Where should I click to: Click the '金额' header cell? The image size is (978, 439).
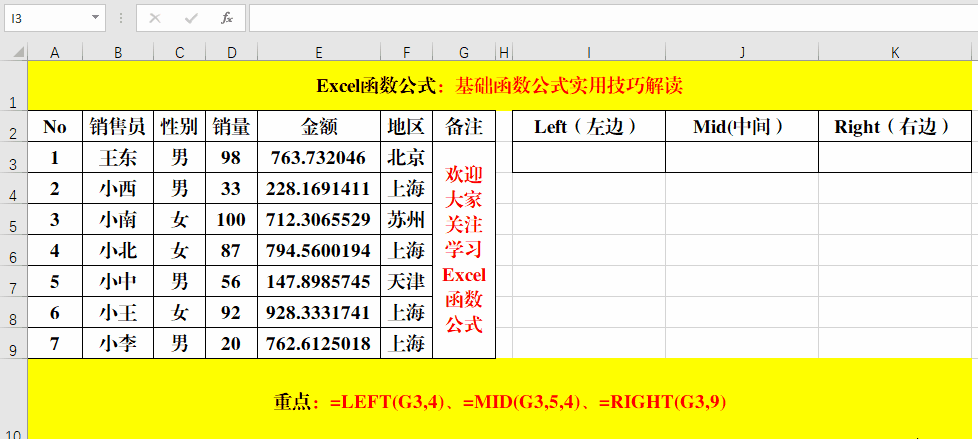click(319, 127)
